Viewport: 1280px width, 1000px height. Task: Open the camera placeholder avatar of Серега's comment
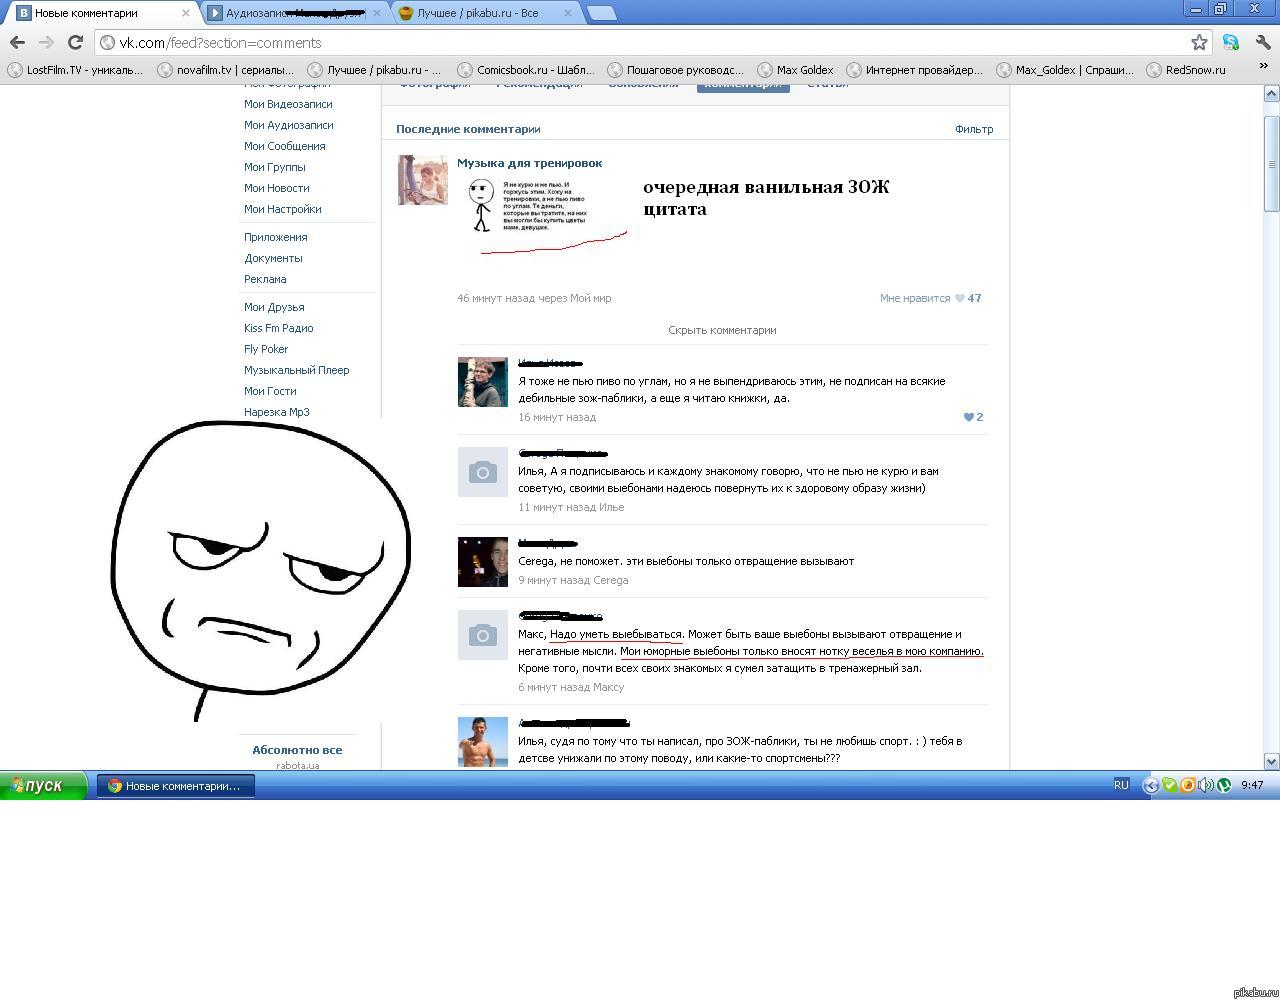click(483, 472)
